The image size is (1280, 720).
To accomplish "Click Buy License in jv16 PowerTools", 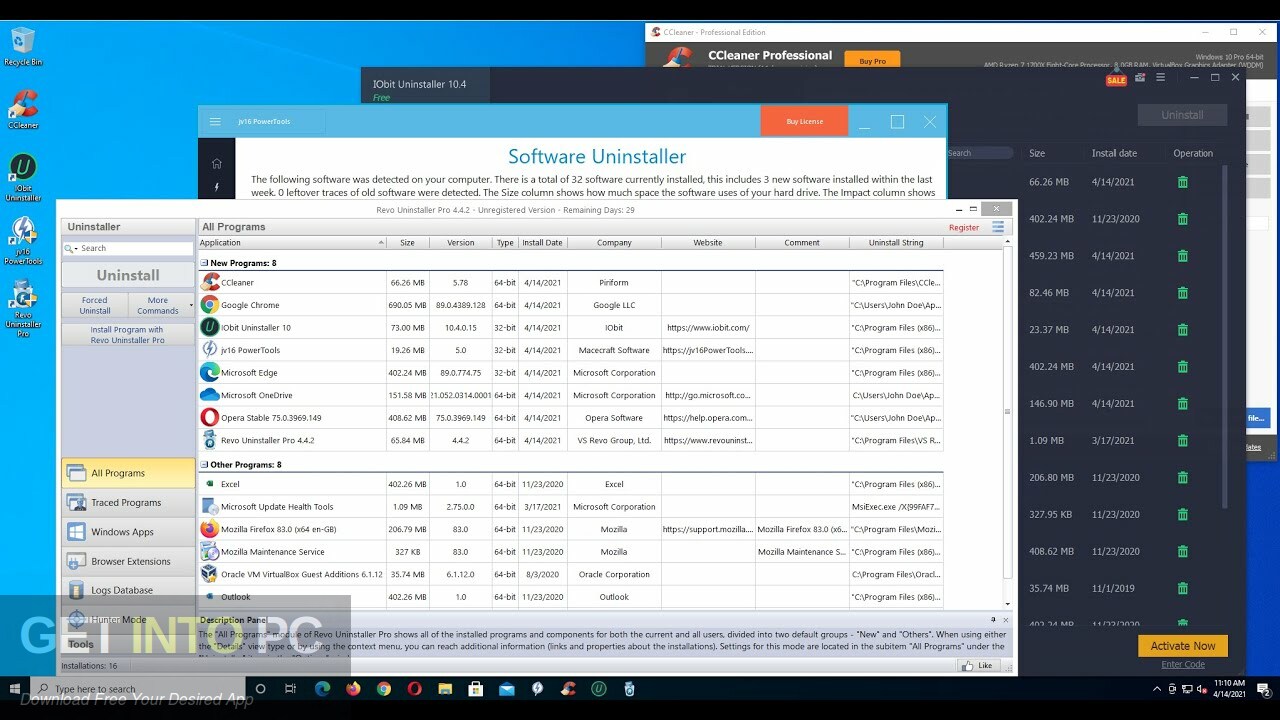I will pos(804,121).
